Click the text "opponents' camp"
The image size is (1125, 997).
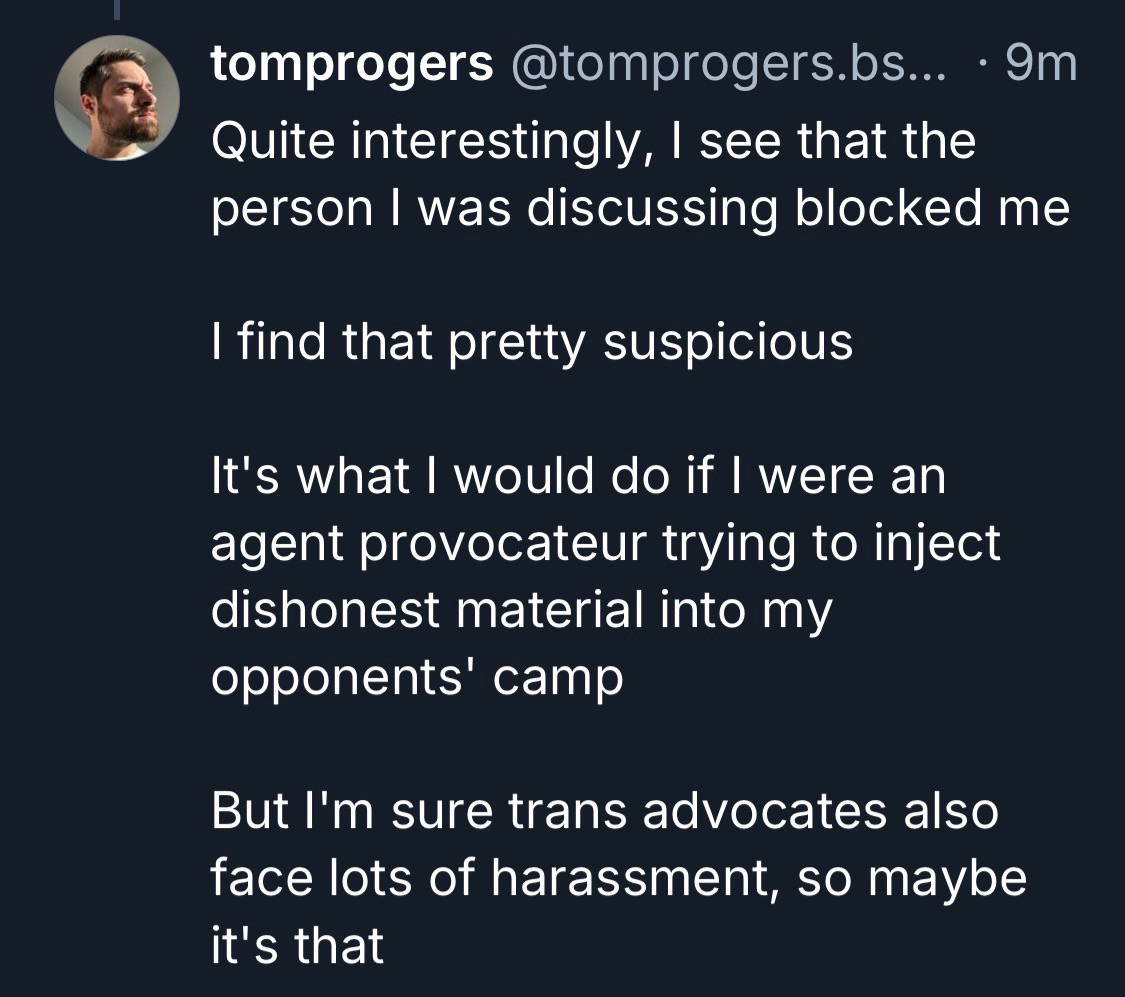[x=417, y=677]
